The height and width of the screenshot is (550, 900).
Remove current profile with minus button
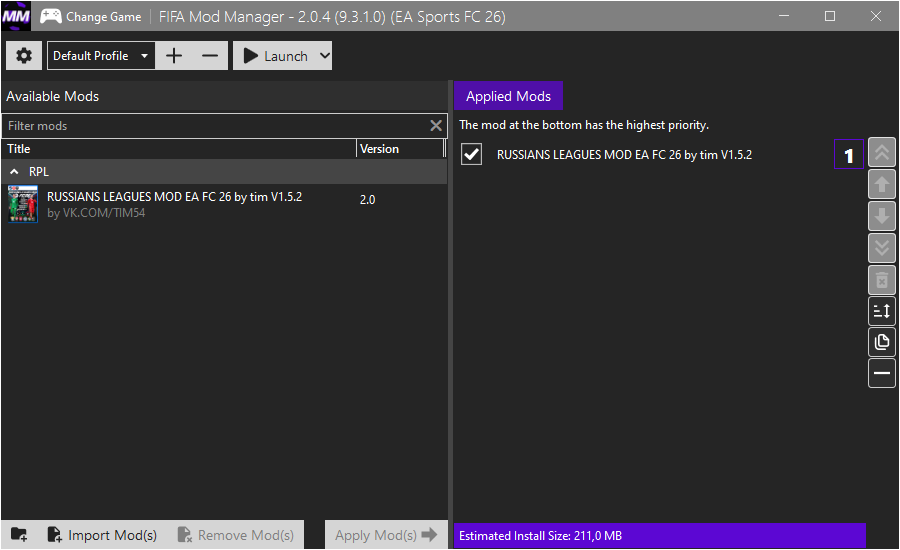209,56
